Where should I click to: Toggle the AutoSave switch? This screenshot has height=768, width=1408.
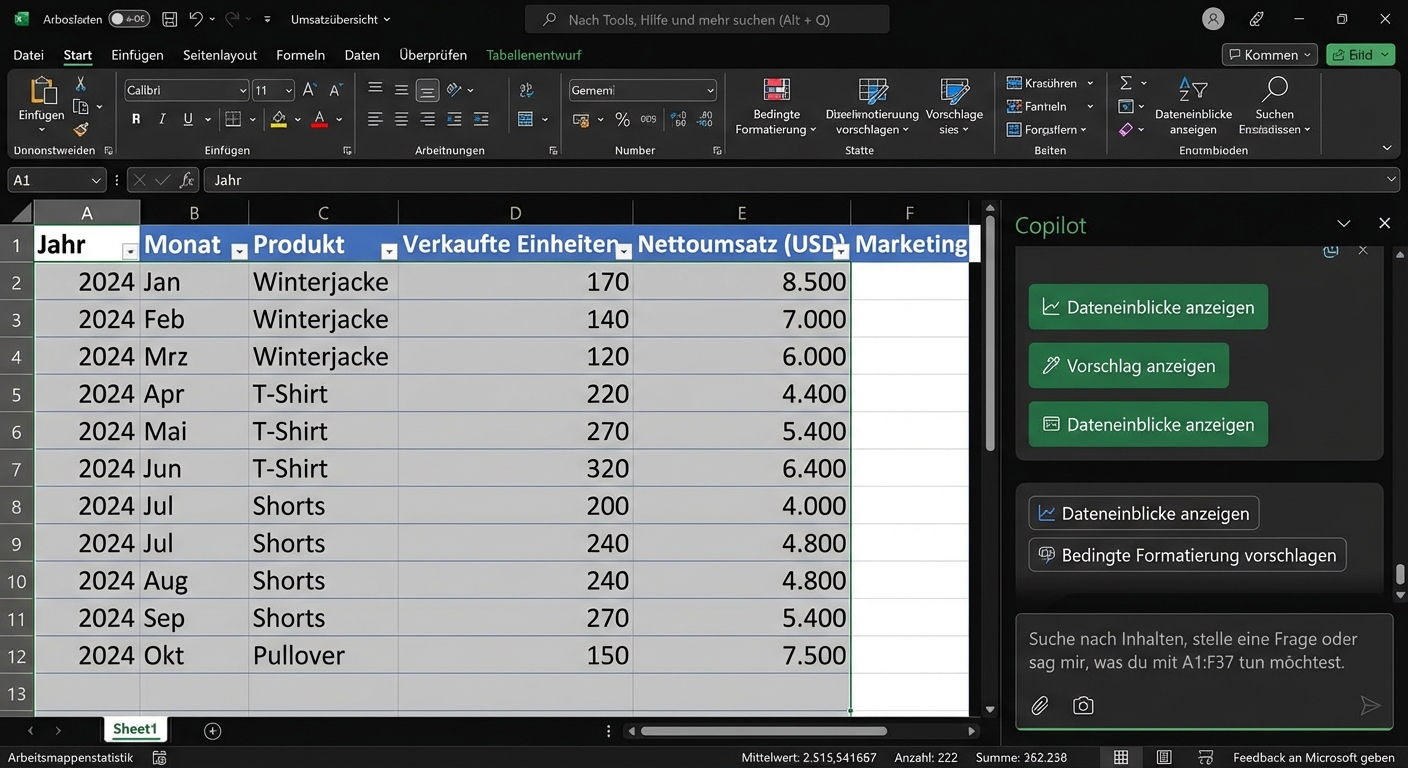click(129, 19)
